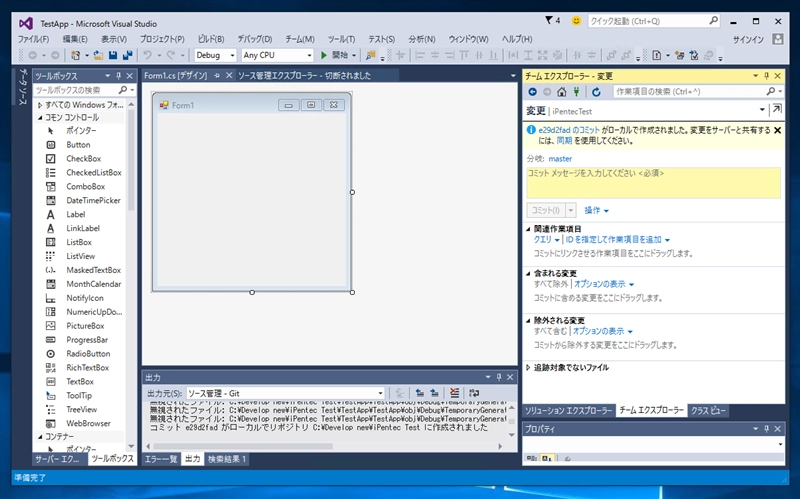Select the Button control in toolbox

coord(80,145)
